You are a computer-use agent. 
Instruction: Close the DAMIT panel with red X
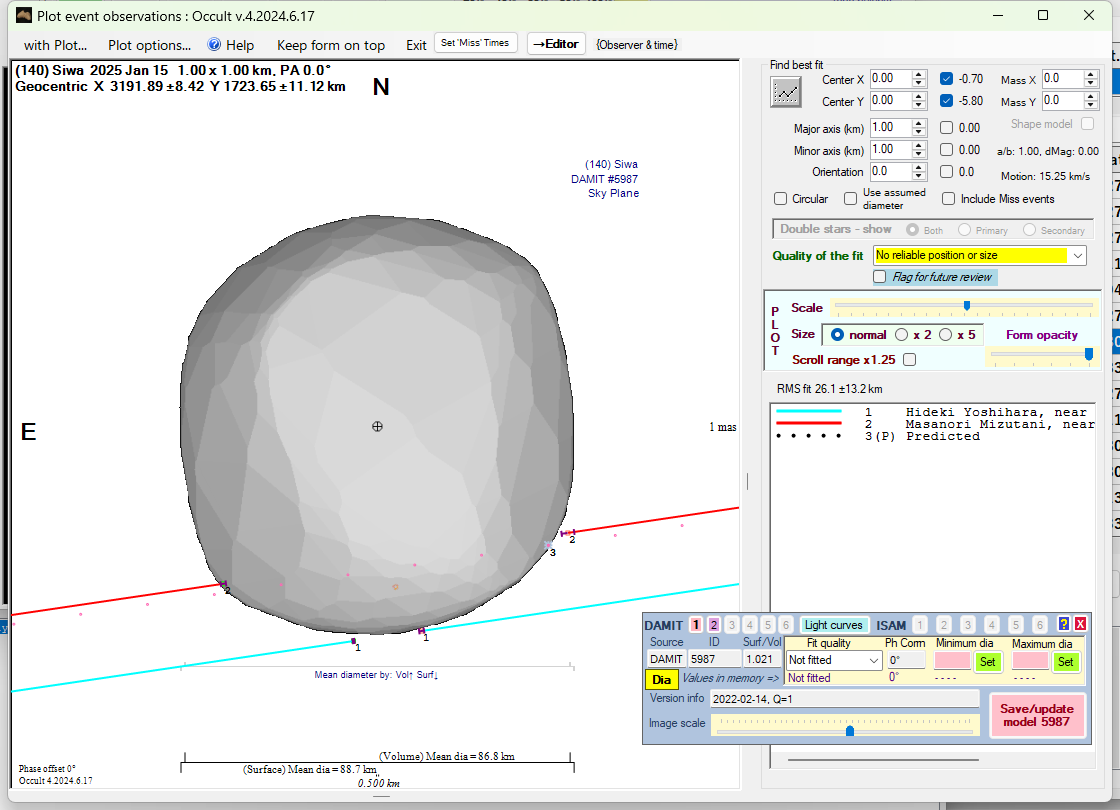[1080, 624]
